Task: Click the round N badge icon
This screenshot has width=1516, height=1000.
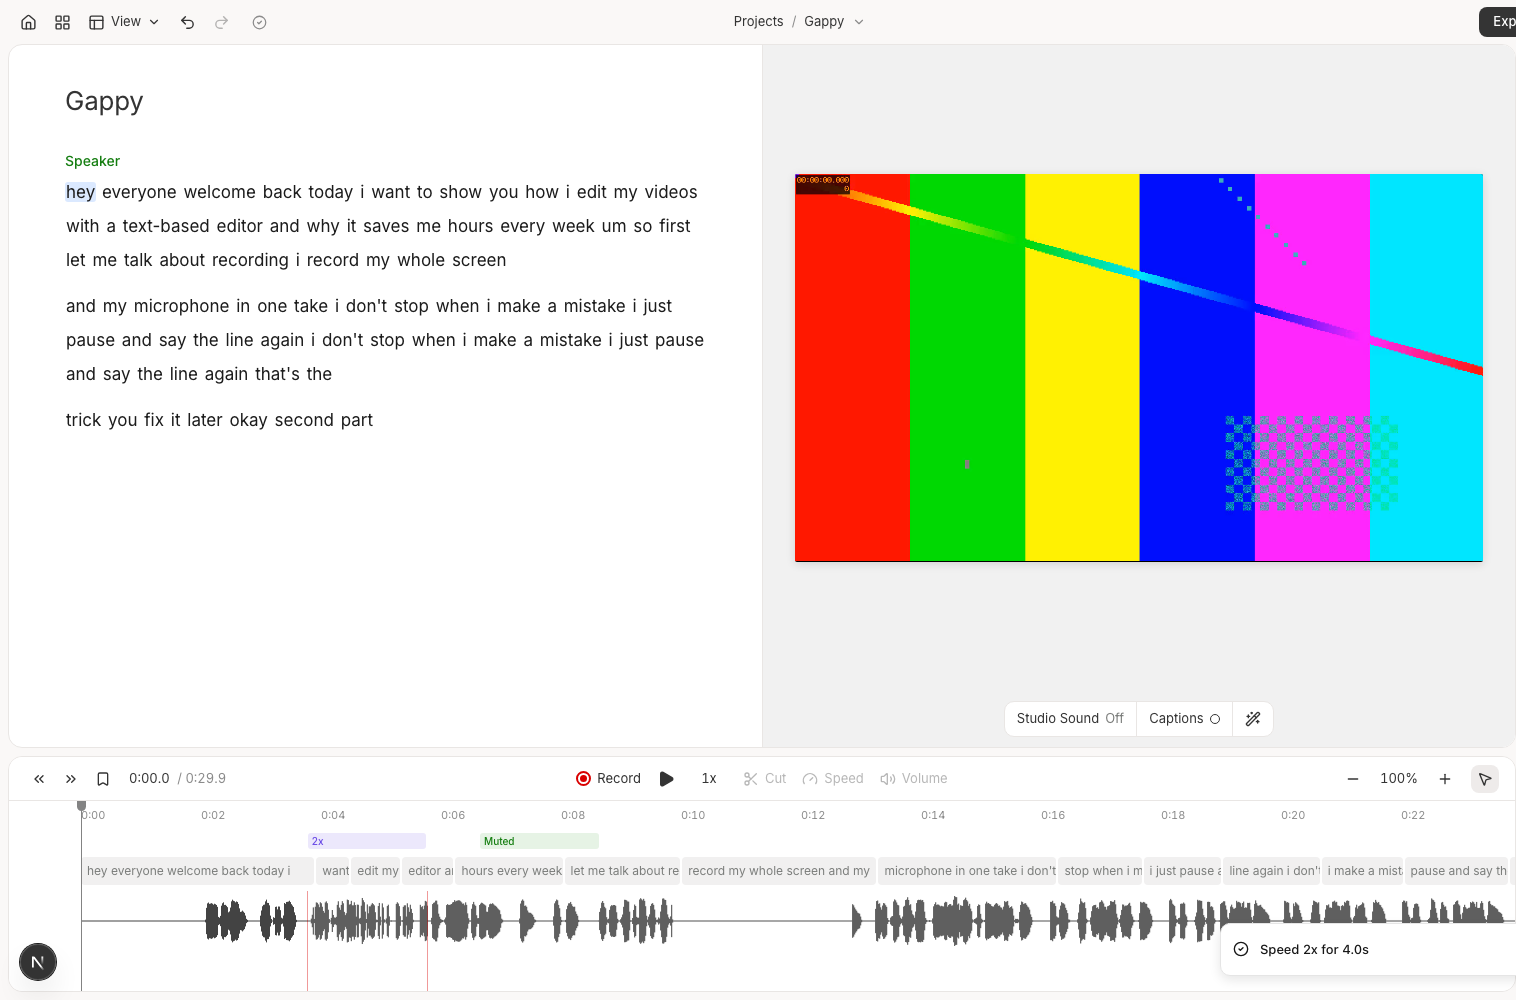Action: pyautogui.click(x=38, y=962)
